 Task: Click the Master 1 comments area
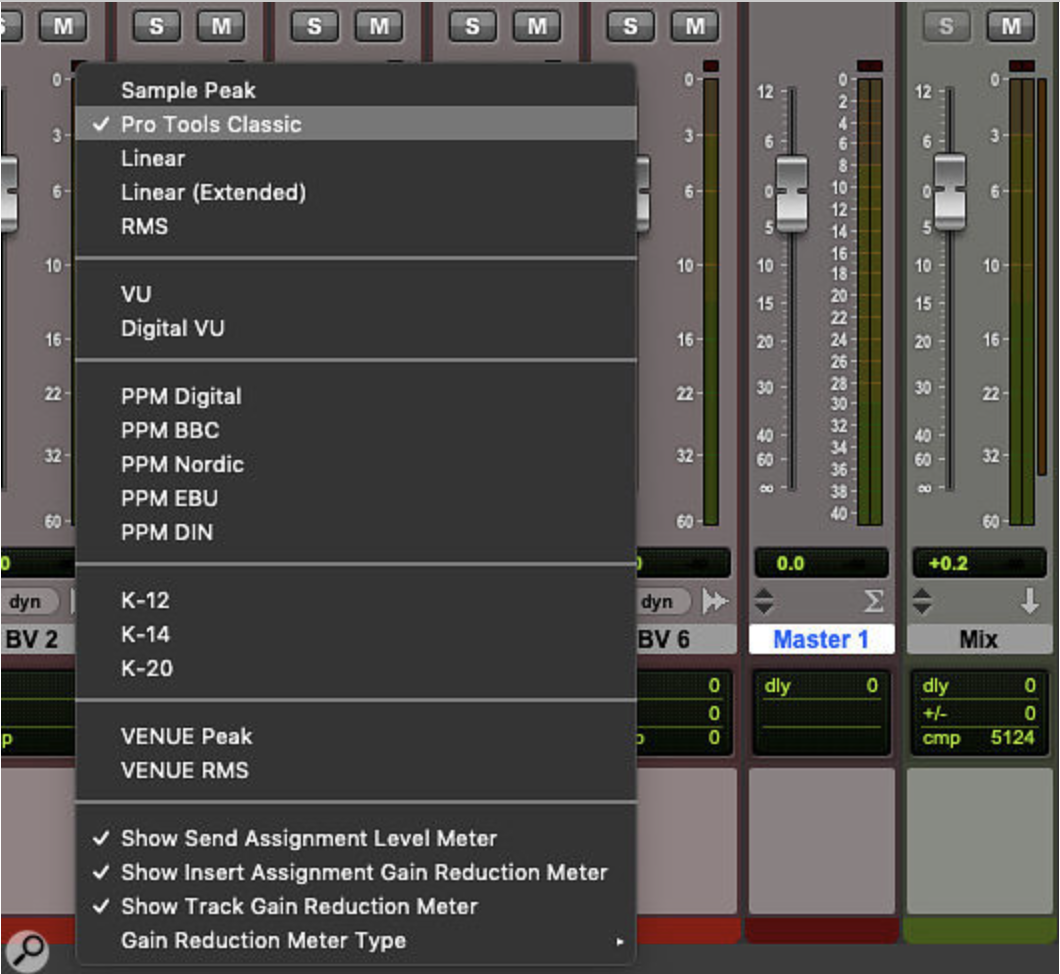click(821, 840)
